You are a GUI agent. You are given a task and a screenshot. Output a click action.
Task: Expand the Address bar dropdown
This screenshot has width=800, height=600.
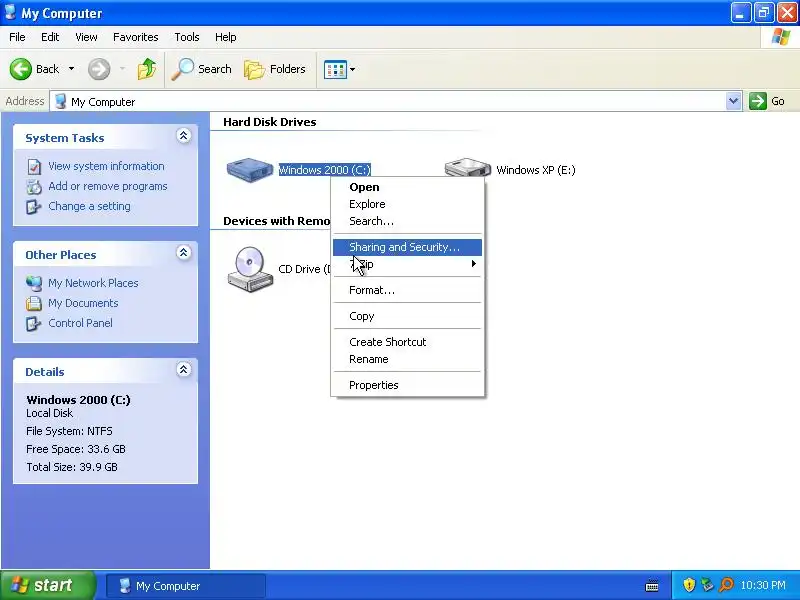pyautogui.click(x=733, y=101)
